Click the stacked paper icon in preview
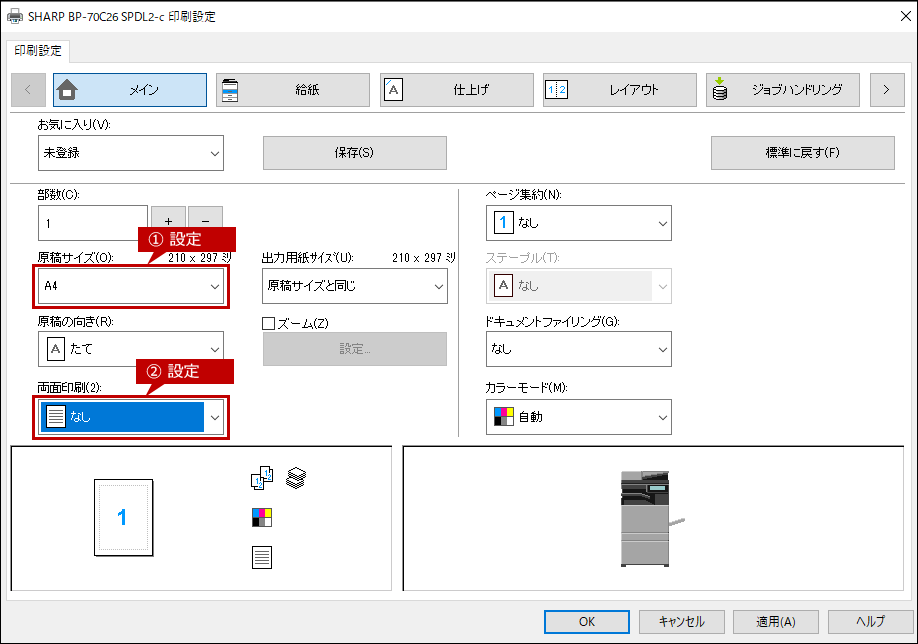Image resolution: width=918 pixels, height=644 pixels. pyautogui.click(x=296, y=478)
